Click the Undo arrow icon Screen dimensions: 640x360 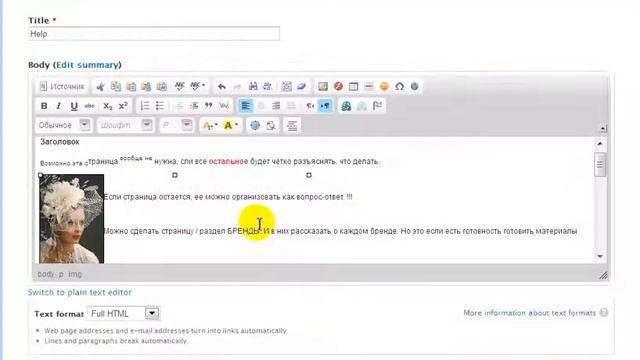pyautogui.click(x=222, y=87)
